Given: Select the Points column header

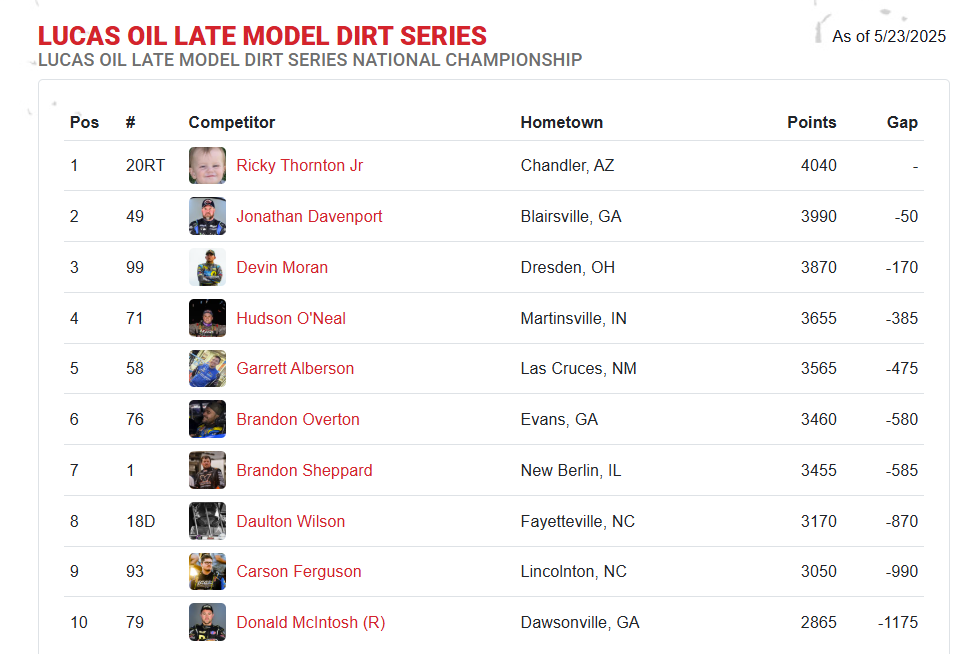Looking at the screenshot, I should 811,122.
